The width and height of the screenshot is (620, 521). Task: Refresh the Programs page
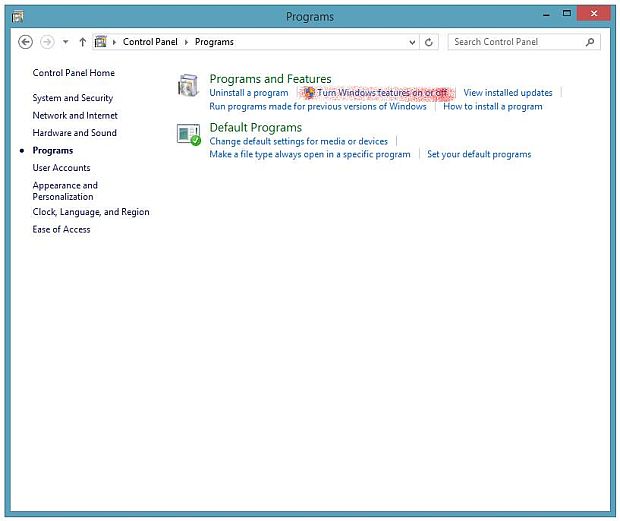(x=429, y=42)
